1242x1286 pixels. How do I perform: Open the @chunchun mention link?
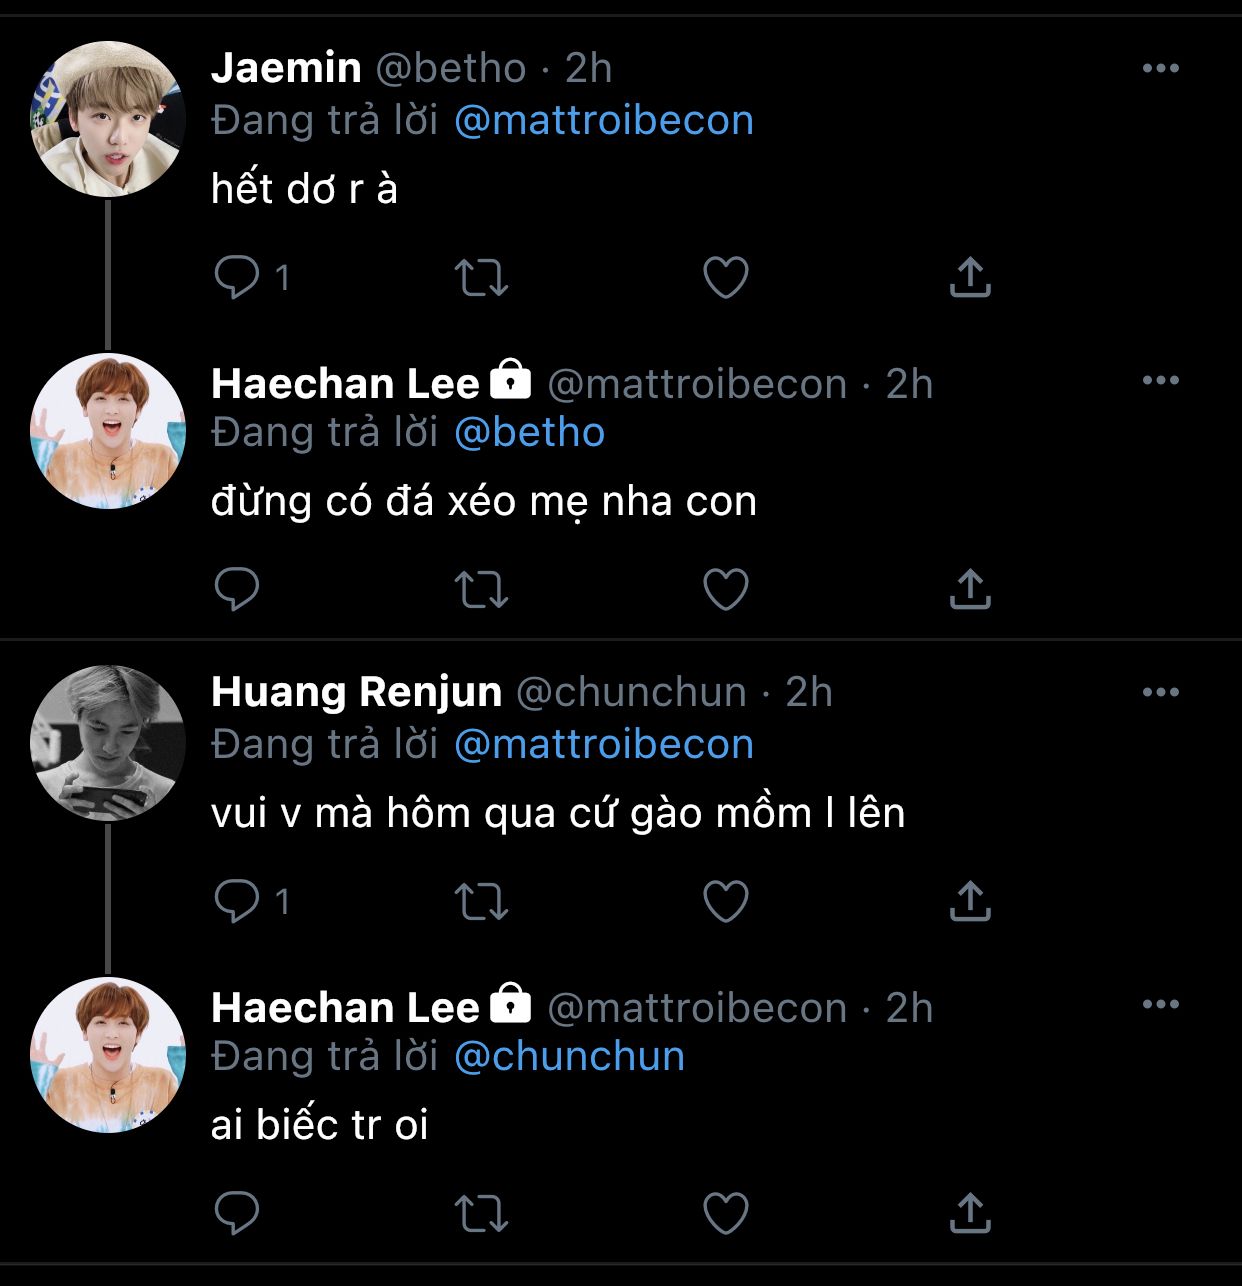pos(569,1057)
